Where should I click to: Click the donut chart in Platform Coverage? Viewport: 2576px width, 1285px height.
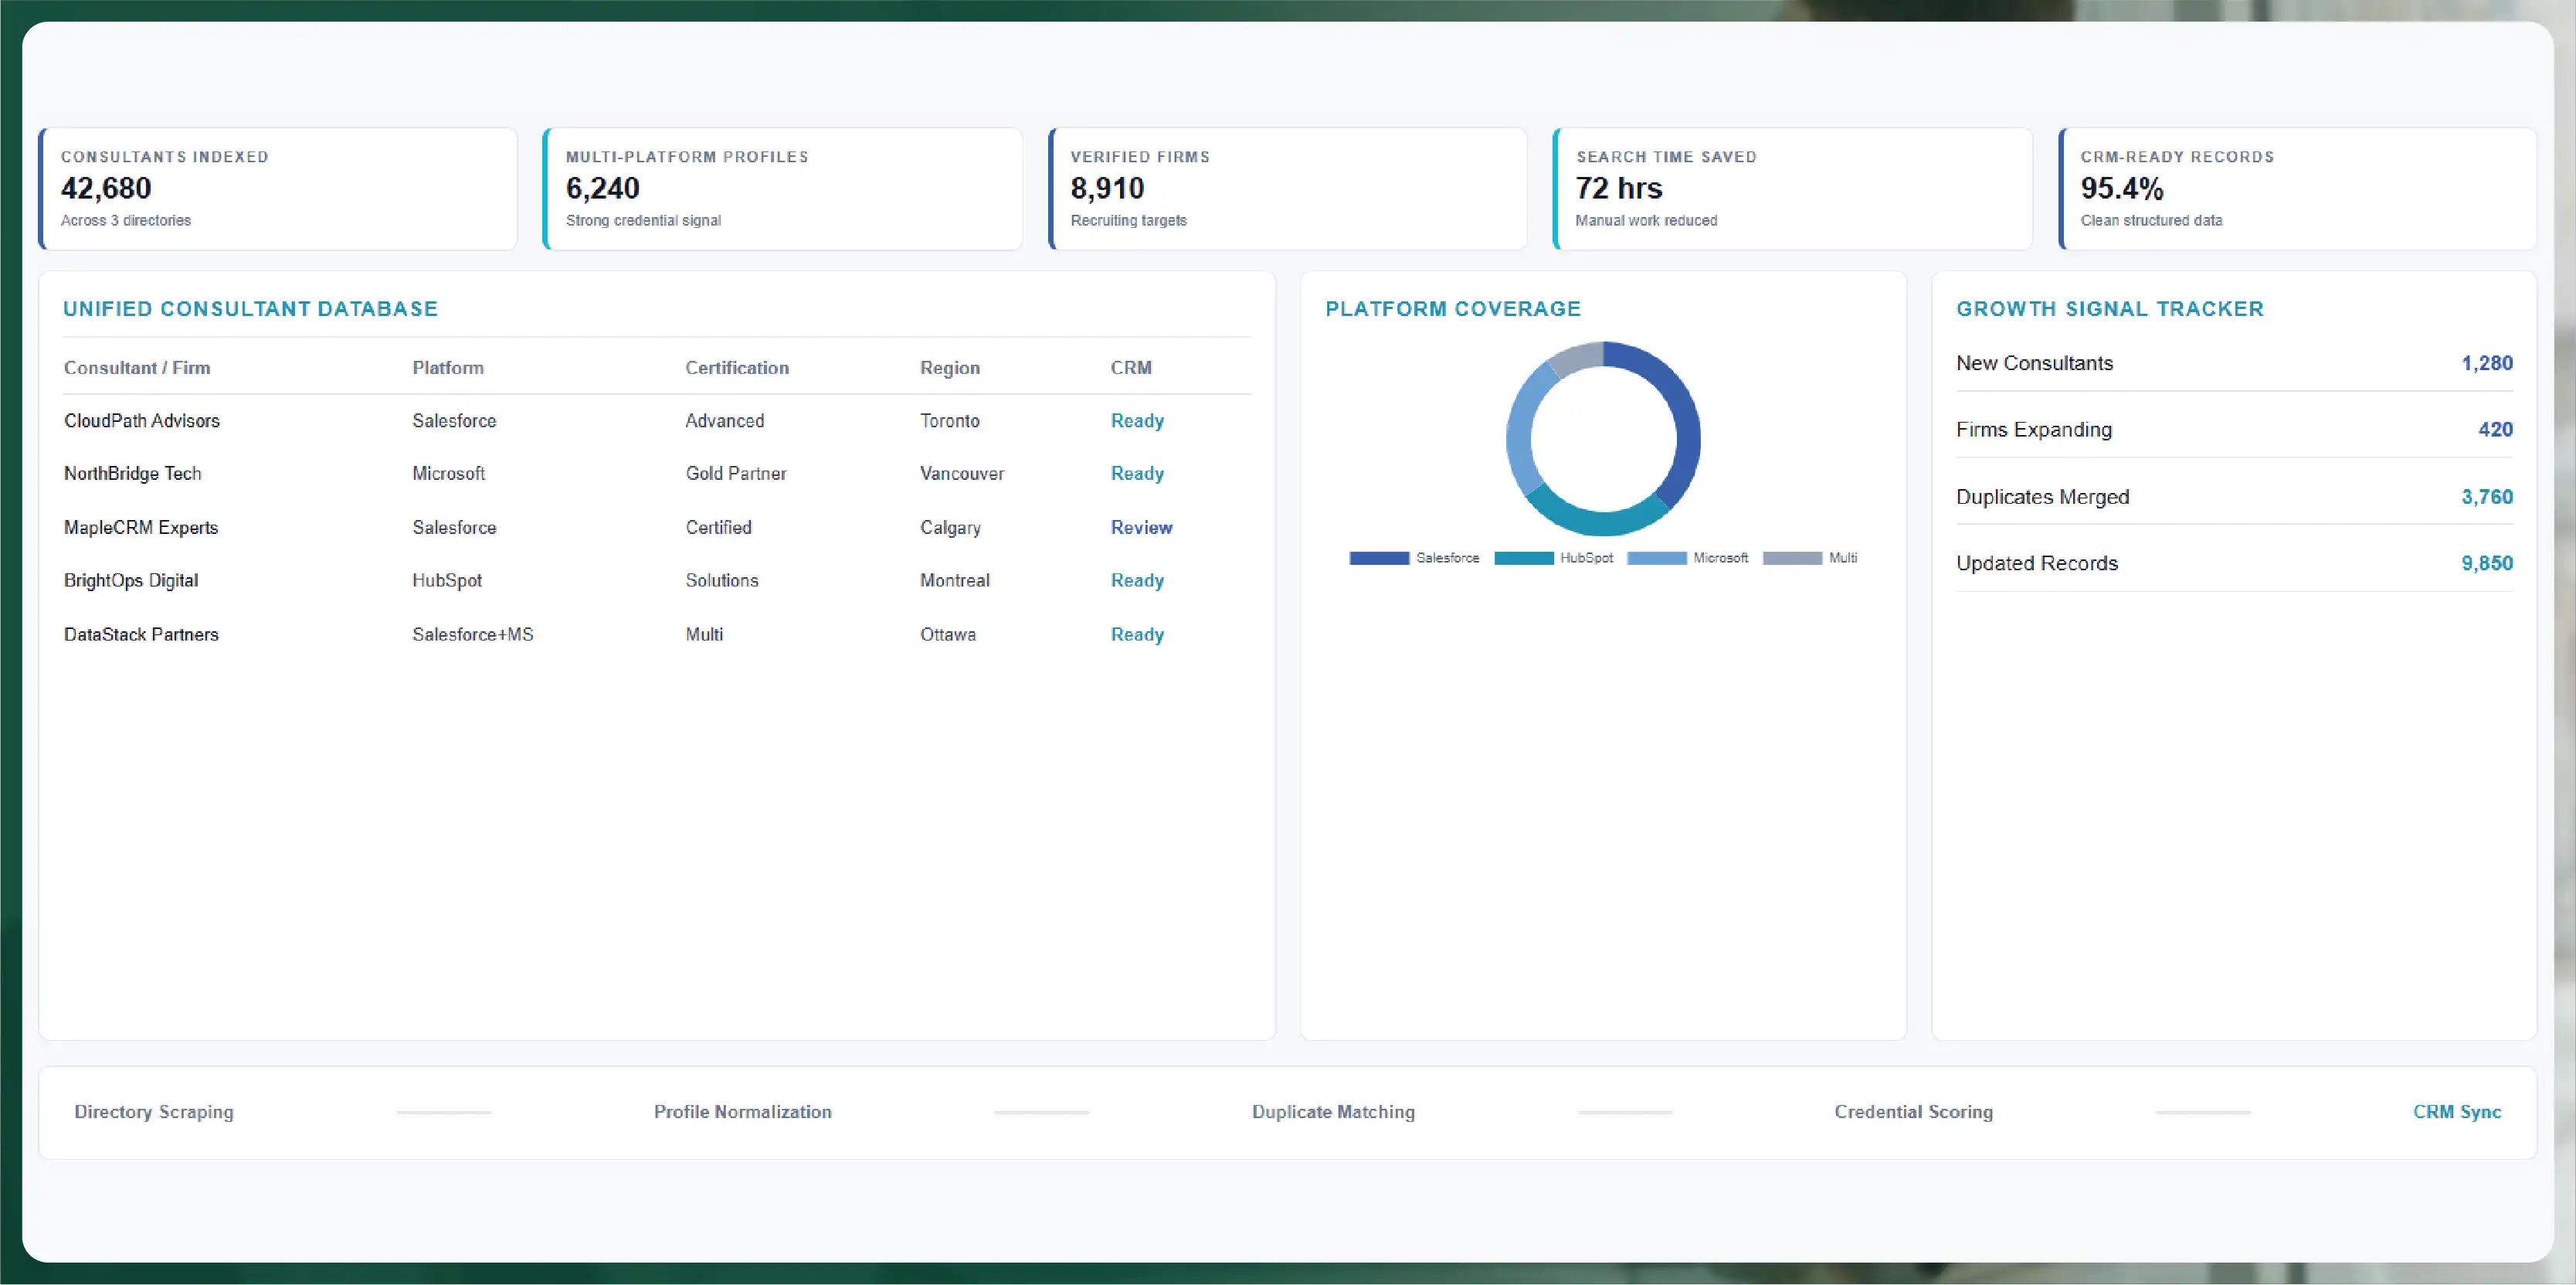point(1603,438)
